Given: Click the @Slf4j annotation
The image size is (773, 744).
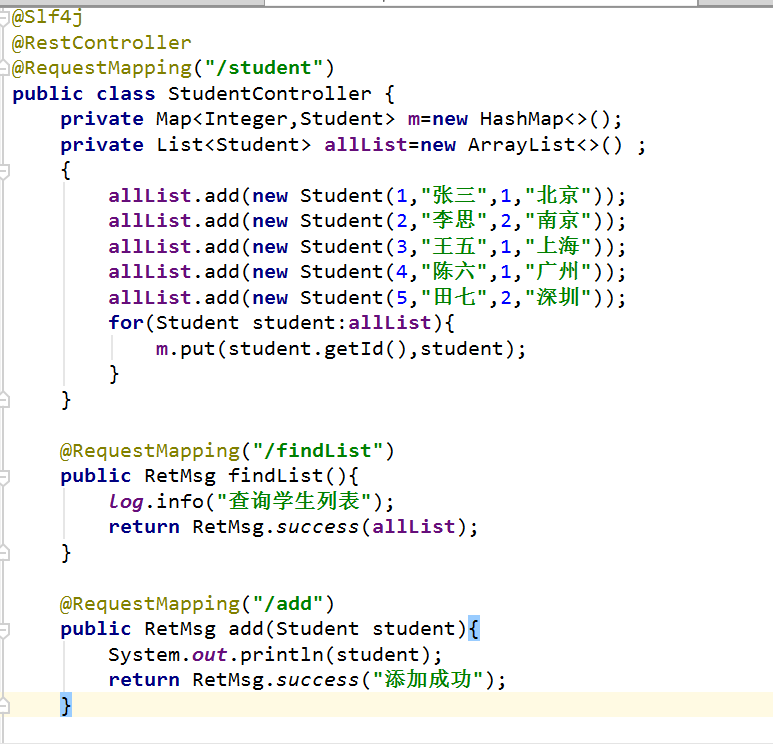Looking at the screenshot, I should (x=47, y=17).
